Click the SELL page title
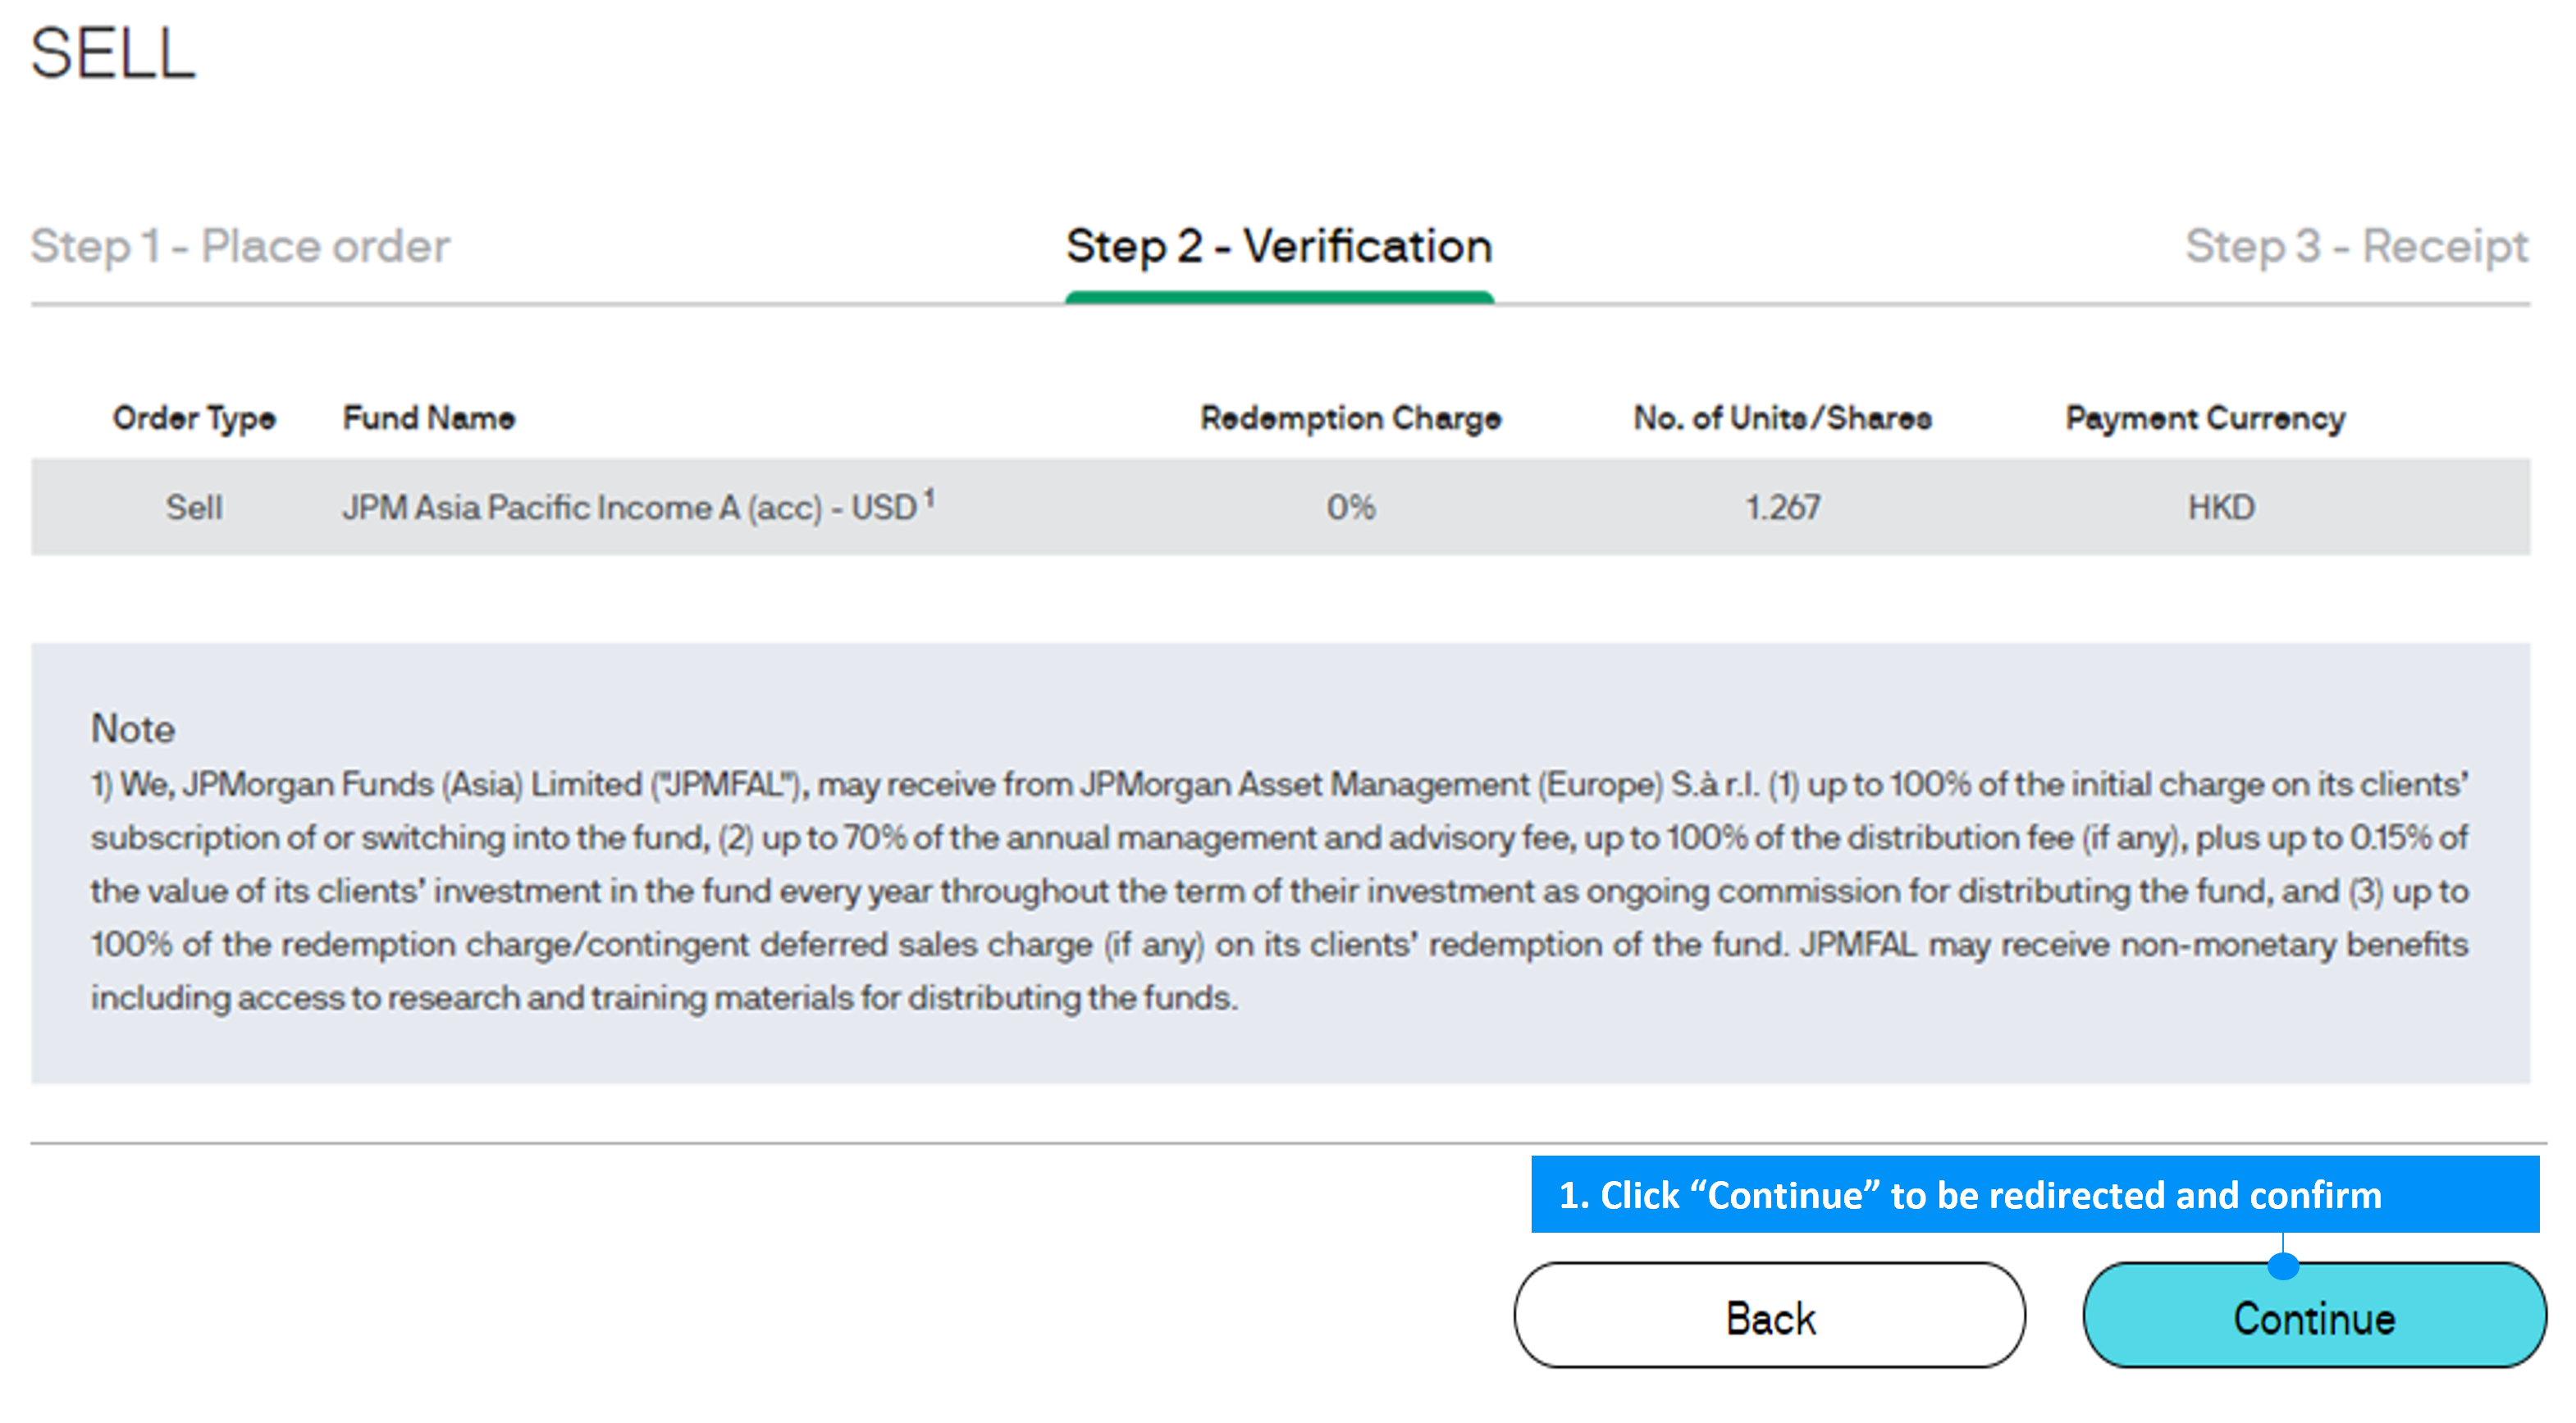 coord(113,52)
